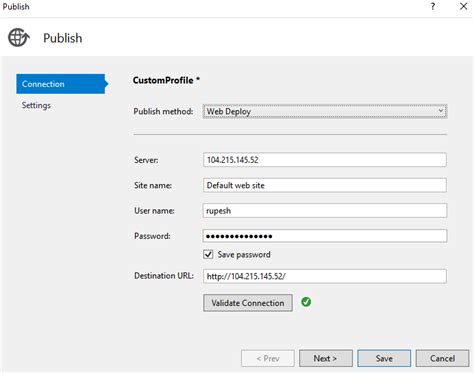
Task: Switch to the Settings tab
Action: (x=36, y=105)
